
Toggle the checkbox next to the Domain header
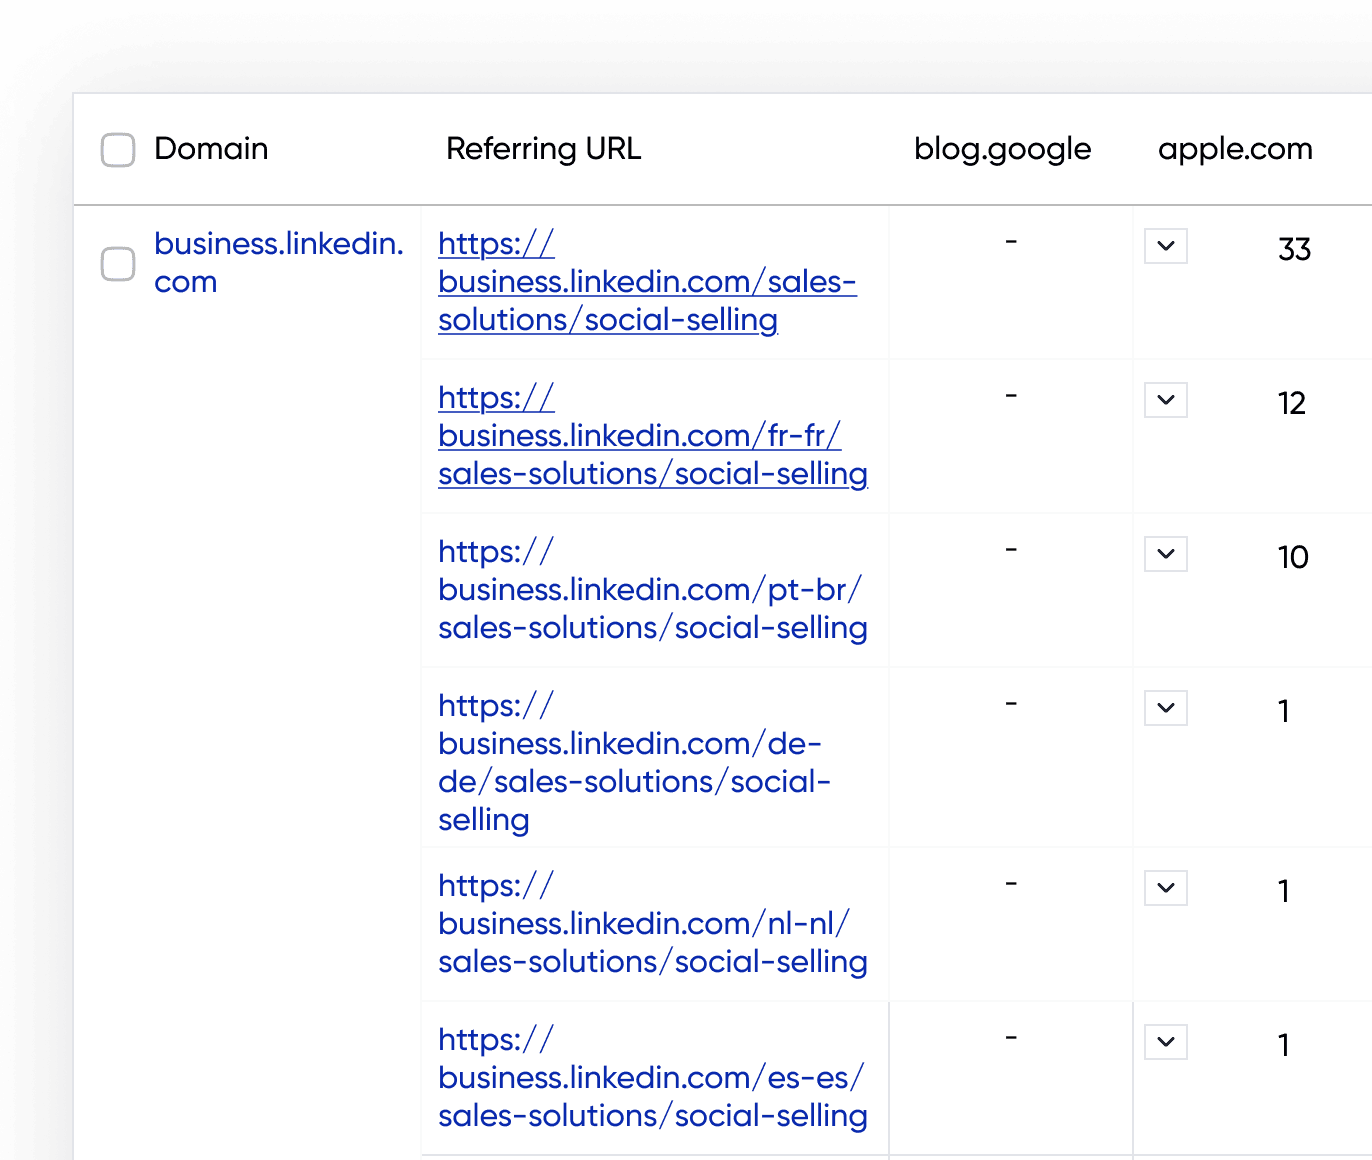tap(117, 149)
